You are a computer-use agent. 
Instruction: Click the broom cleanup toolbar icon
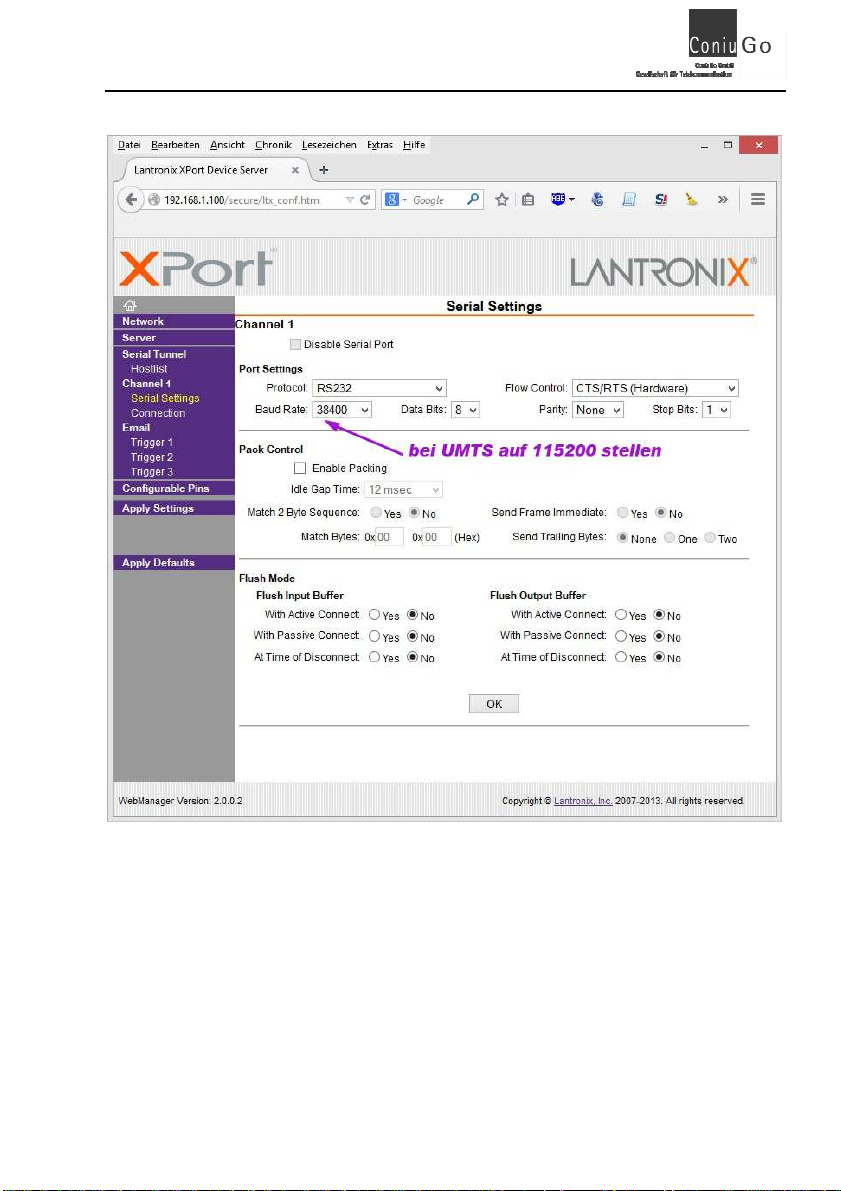tap(691, 199)
